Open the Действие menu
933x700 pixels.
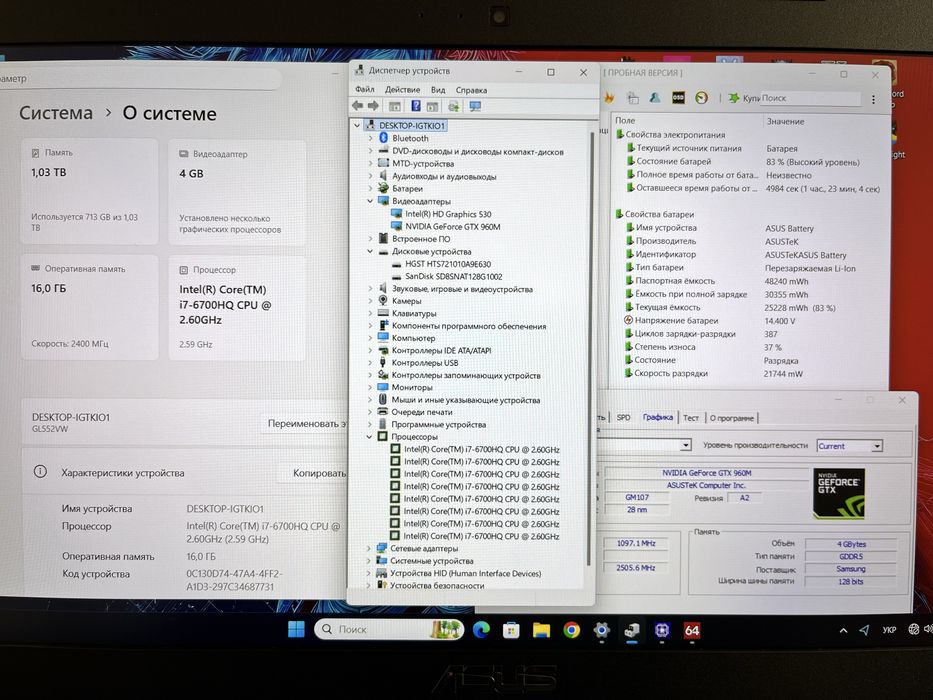pyautogui.click(x=402, y=90)
